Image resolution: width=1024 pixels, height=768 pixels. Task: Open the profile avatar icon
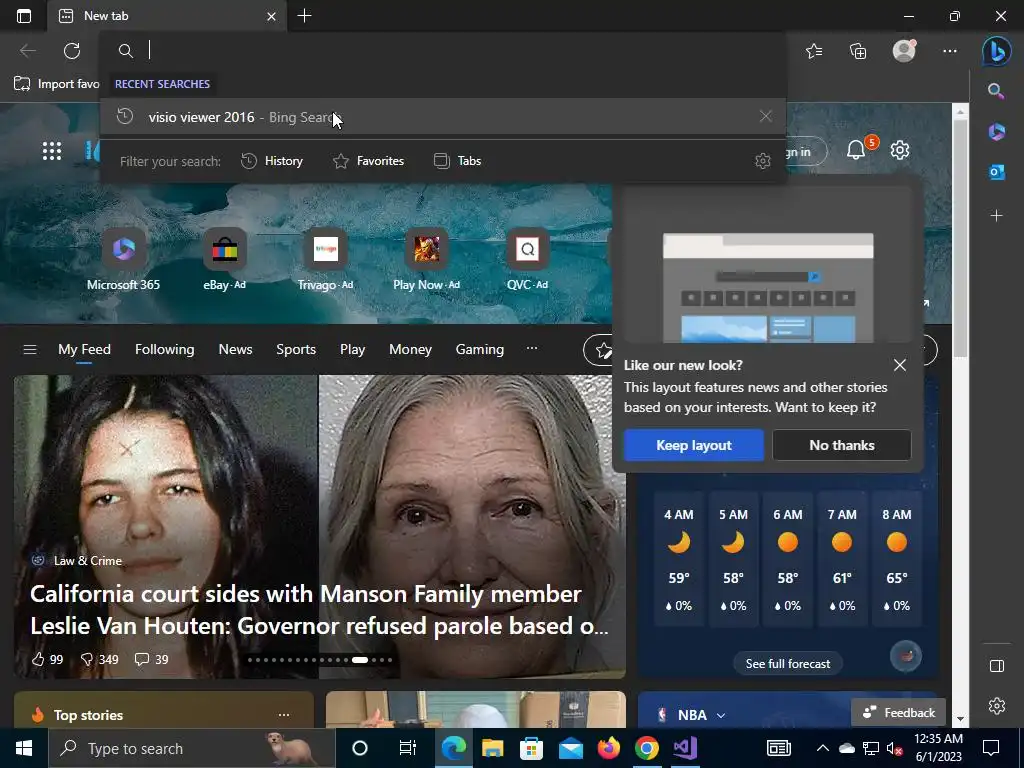coord(904,50)
